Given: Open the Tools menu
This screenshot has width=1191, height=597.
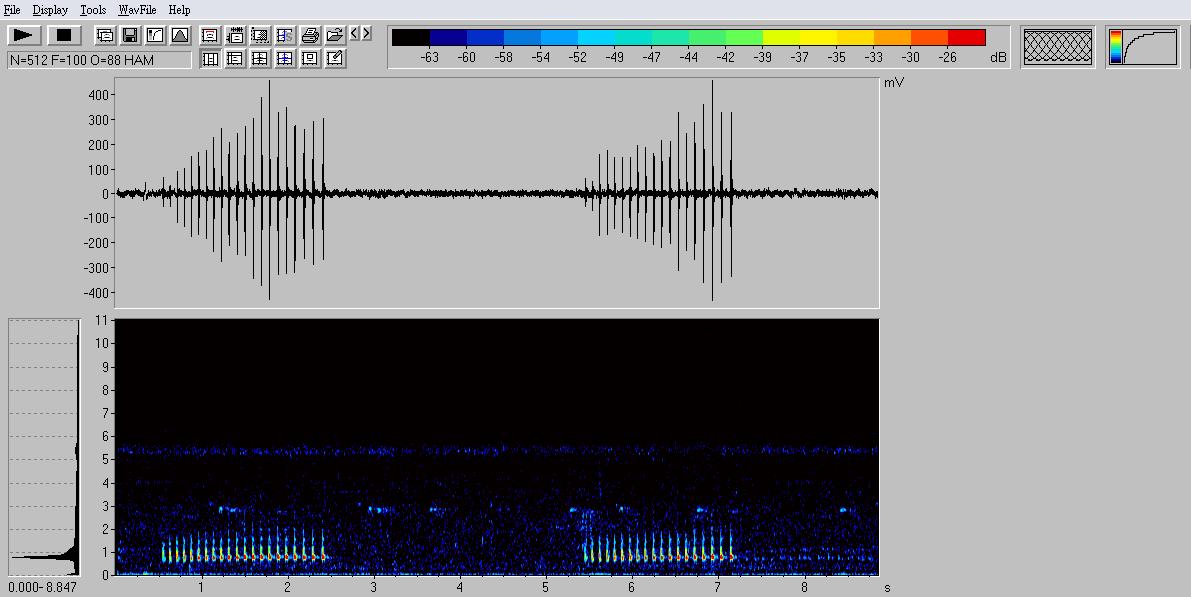Looking at the screenshot, I should [93, 10].
